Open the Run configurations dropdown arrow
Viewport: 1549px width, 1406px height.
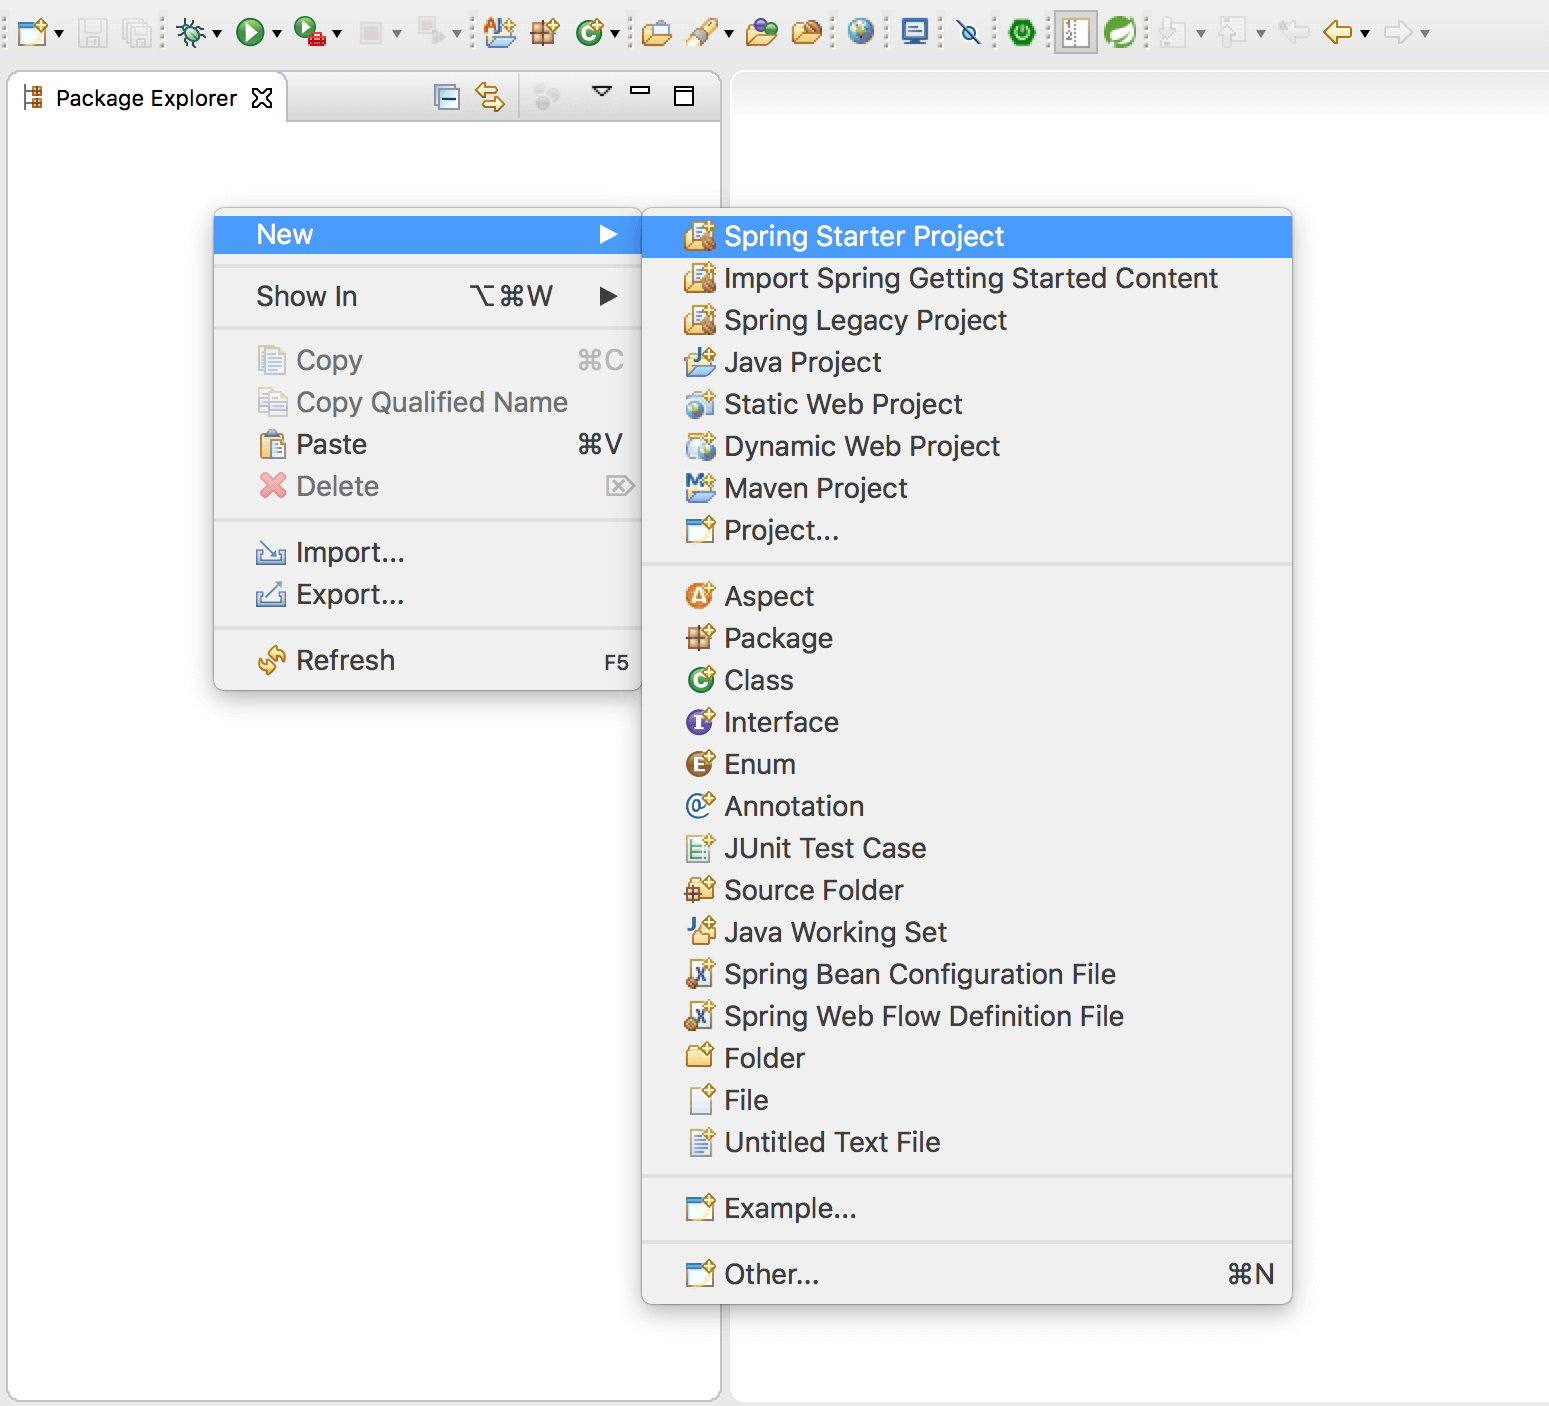point(277,34)
